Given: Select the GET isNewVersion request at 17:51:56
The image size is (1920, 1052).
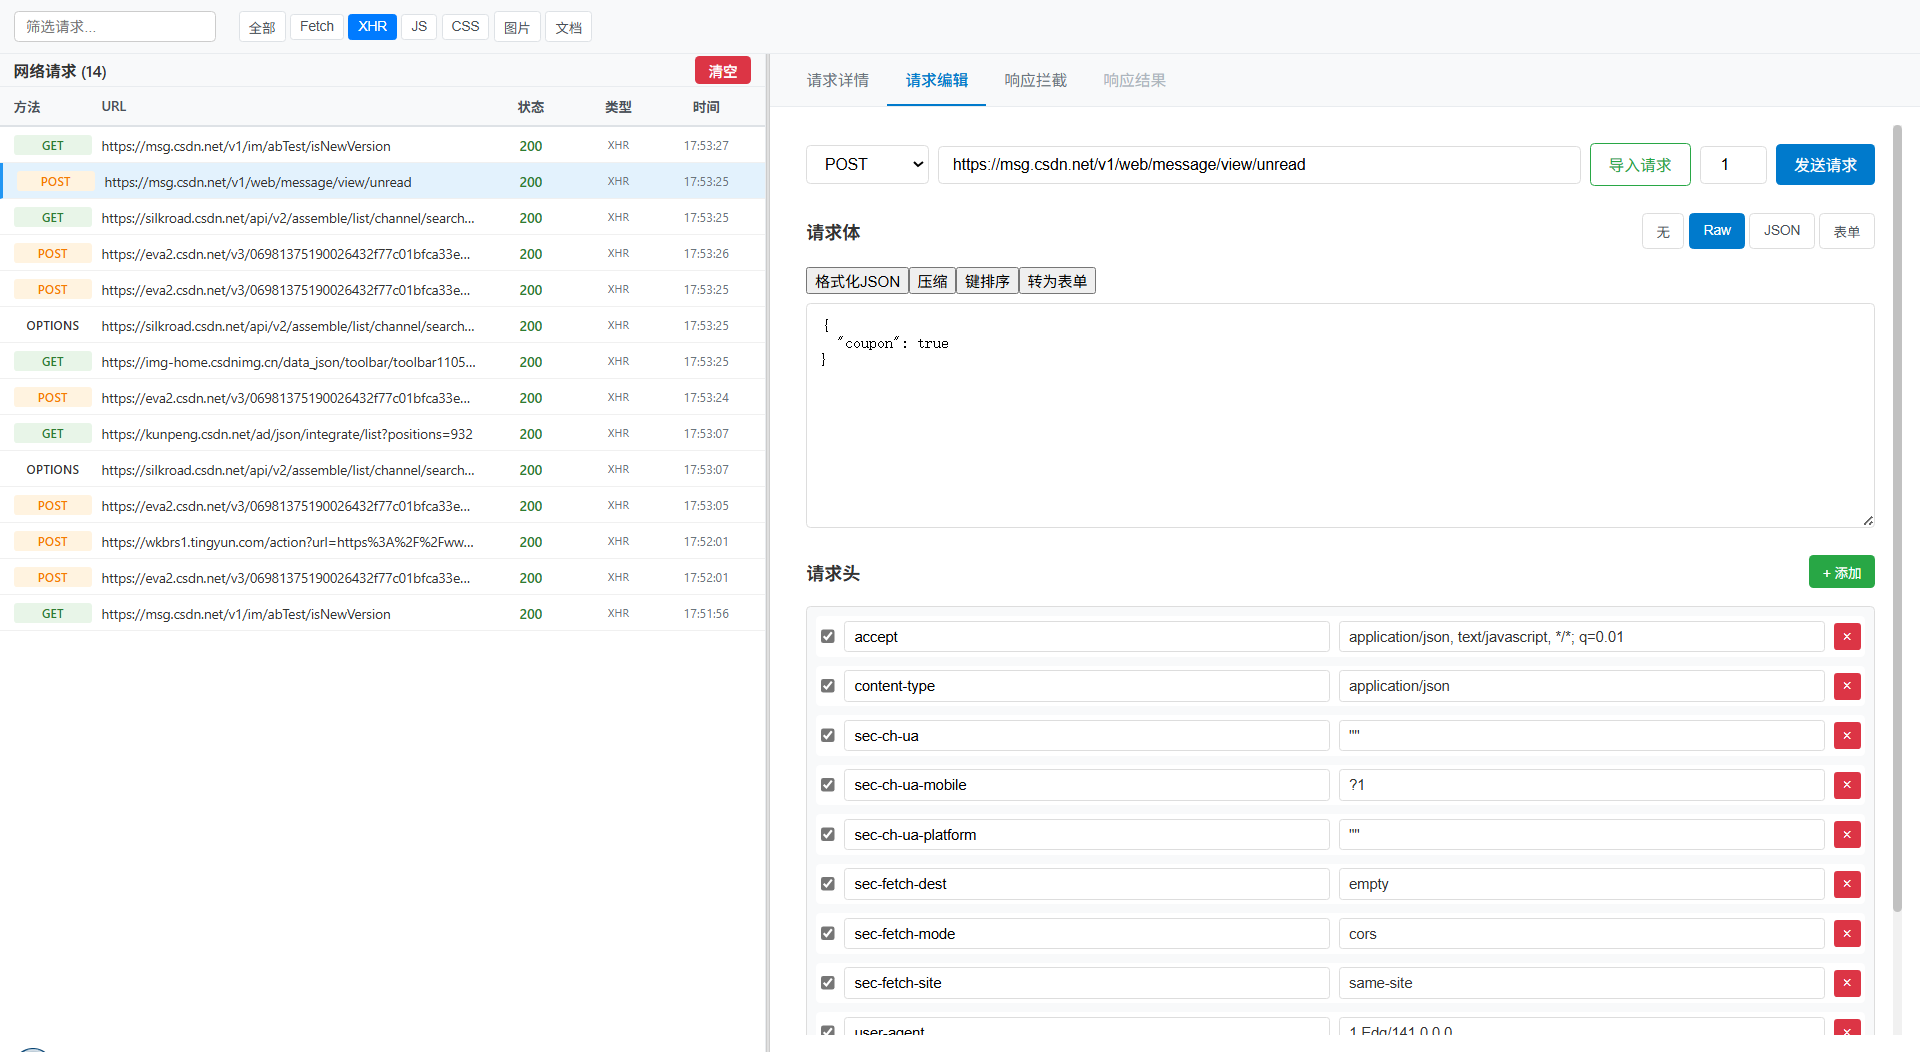Looking at the screenshot, I should click(x=383, y=614).
